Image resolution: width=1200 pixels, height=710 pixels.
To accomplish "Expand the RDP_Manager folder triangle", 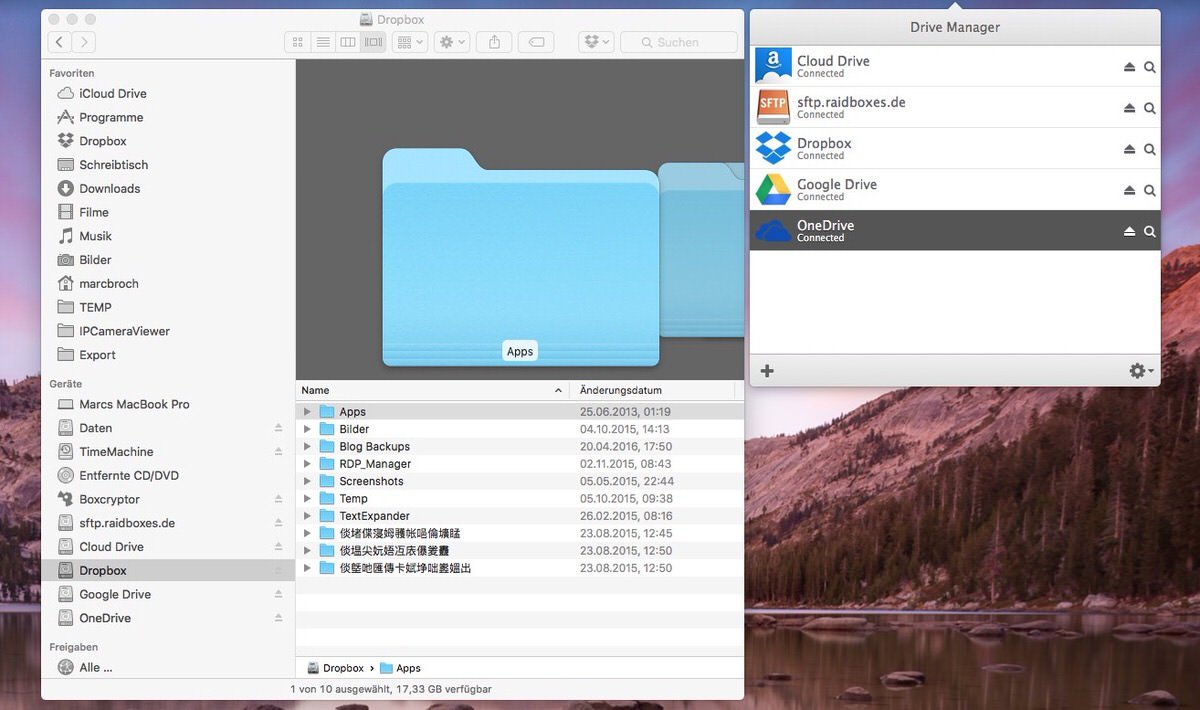I will [x=308, y=464].
